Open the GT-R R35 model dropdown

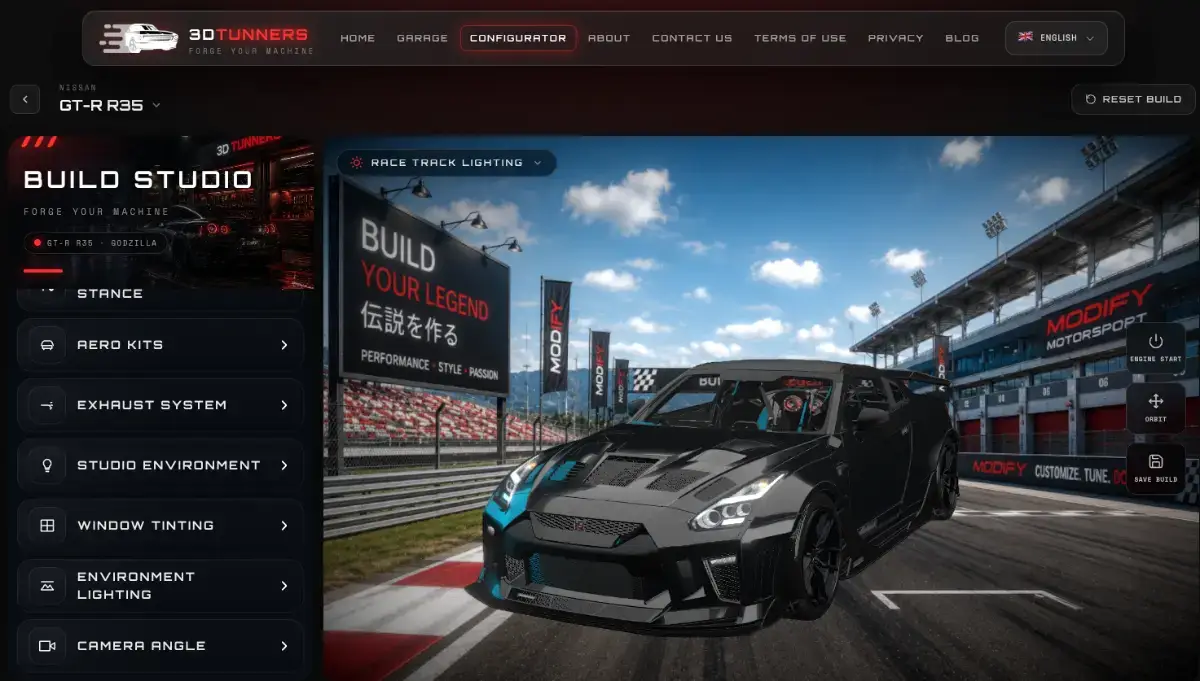click(109, 104)
